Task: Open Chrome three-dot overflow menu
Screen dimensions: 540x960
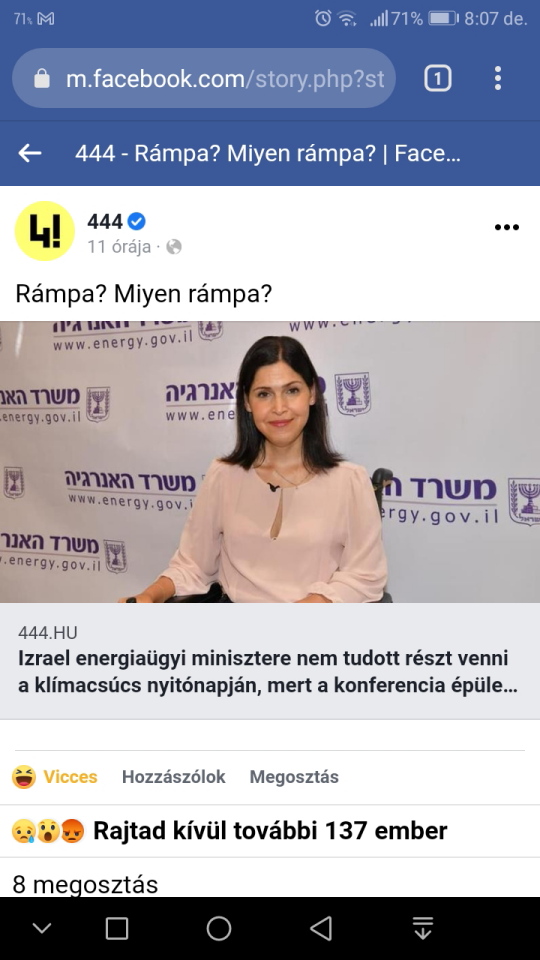Action: click(498, 78)
